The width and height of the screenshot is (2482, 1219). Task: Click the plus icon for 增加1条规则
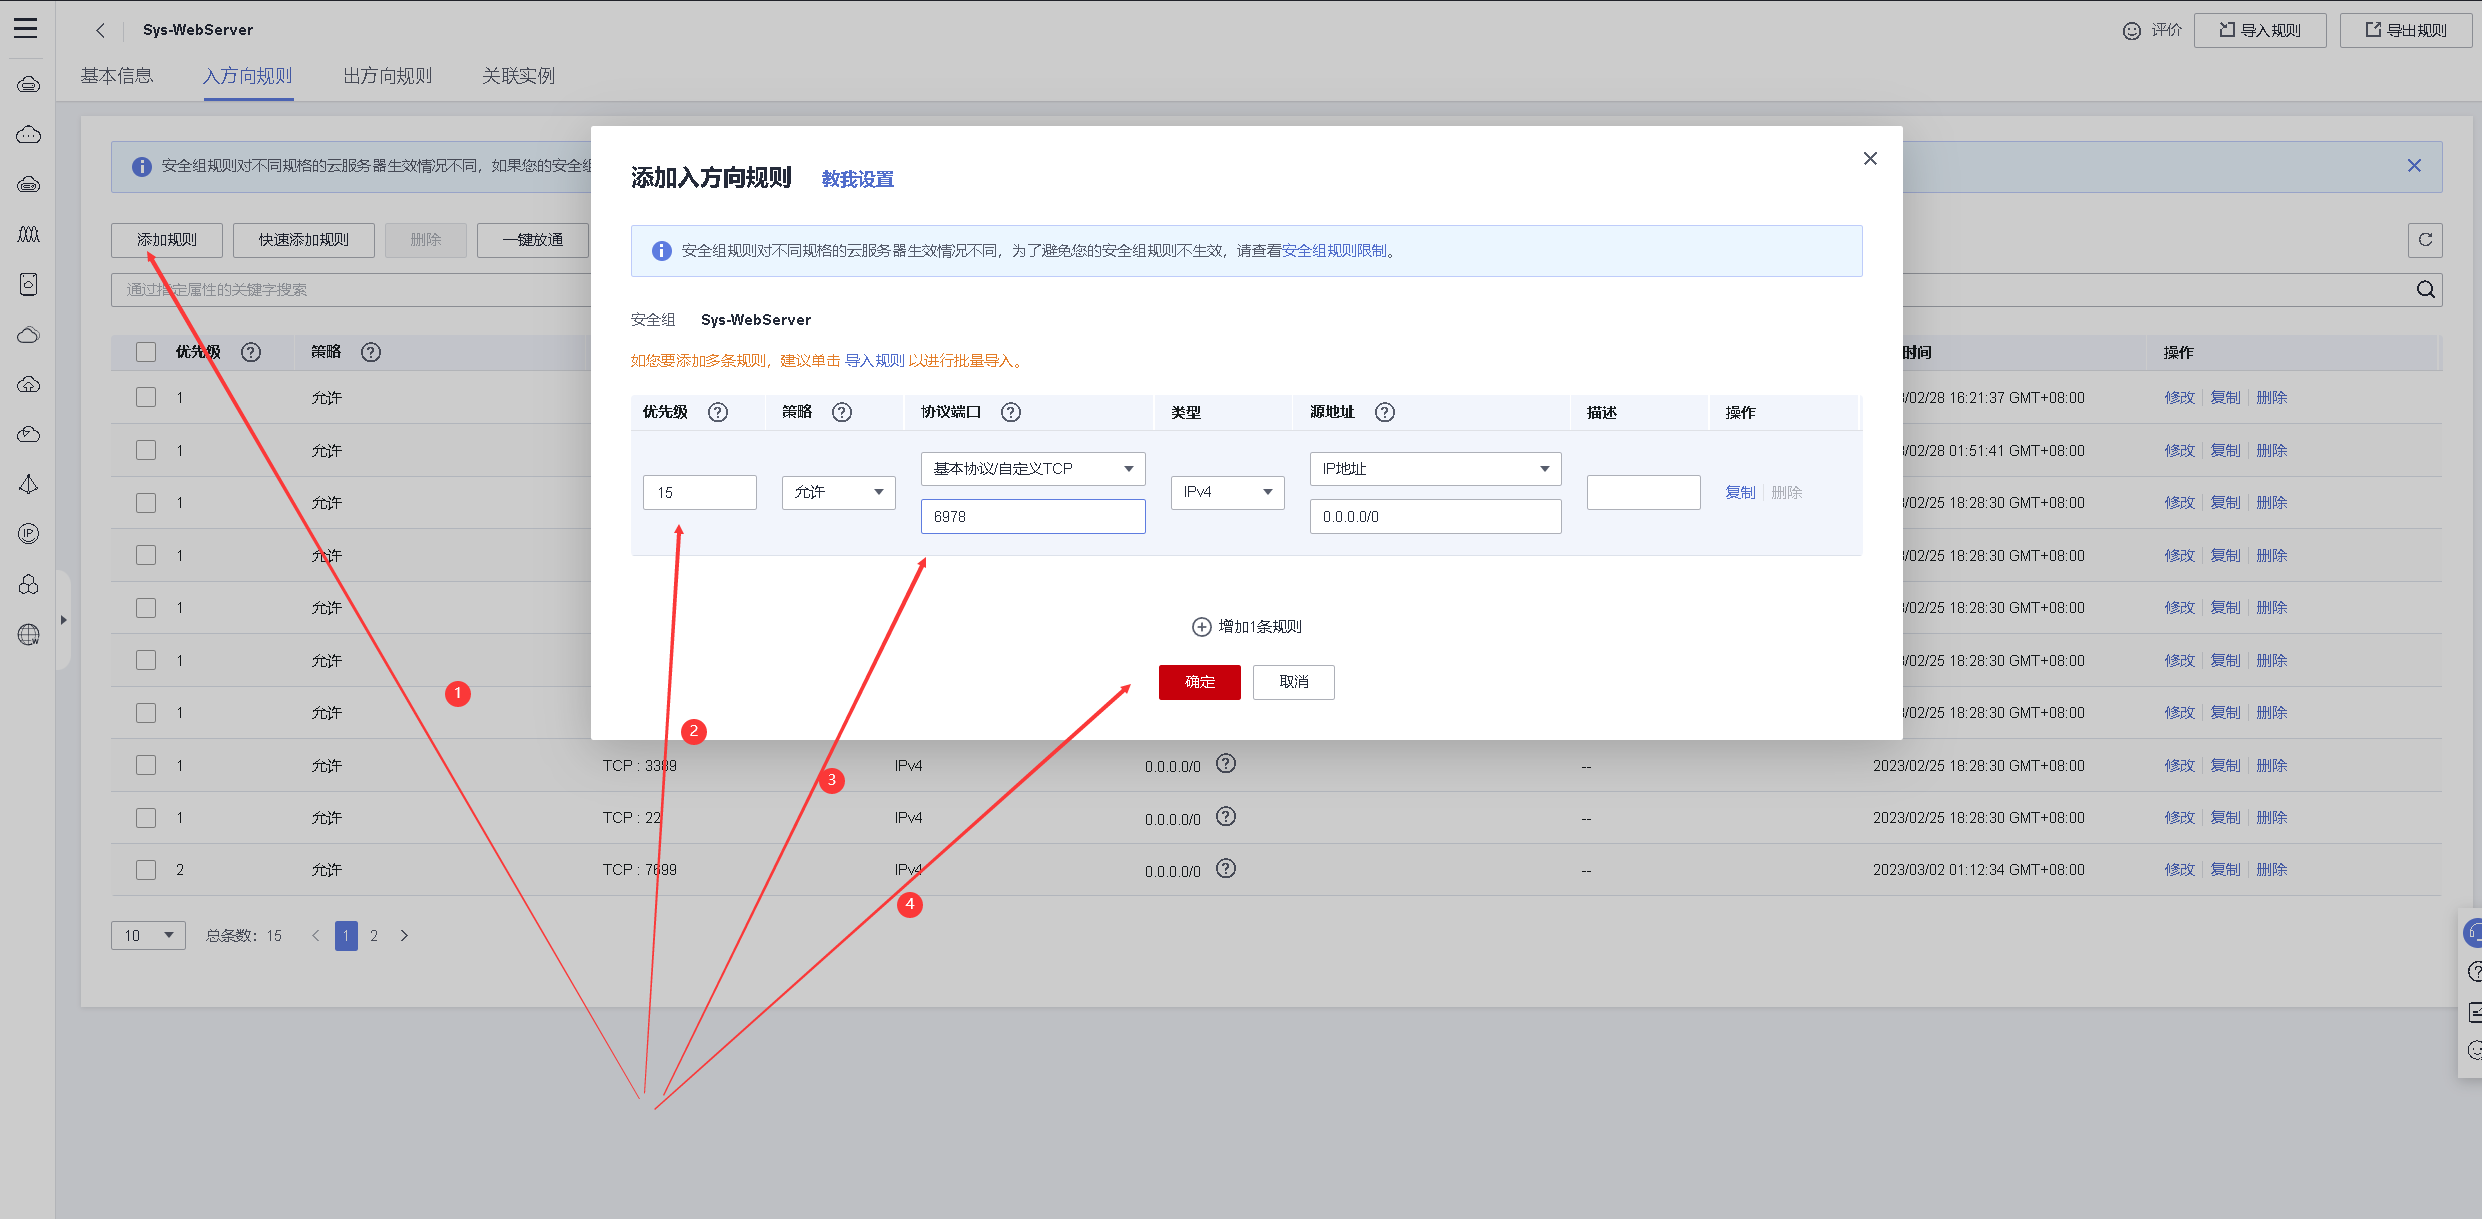[x=1201, y=627]
